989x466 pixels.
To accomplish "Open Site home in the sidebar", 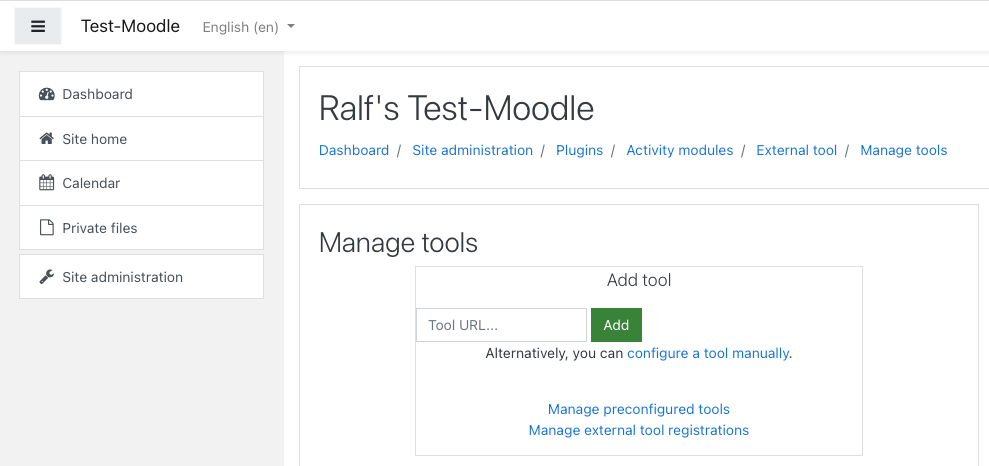I will tap(141, 139).
